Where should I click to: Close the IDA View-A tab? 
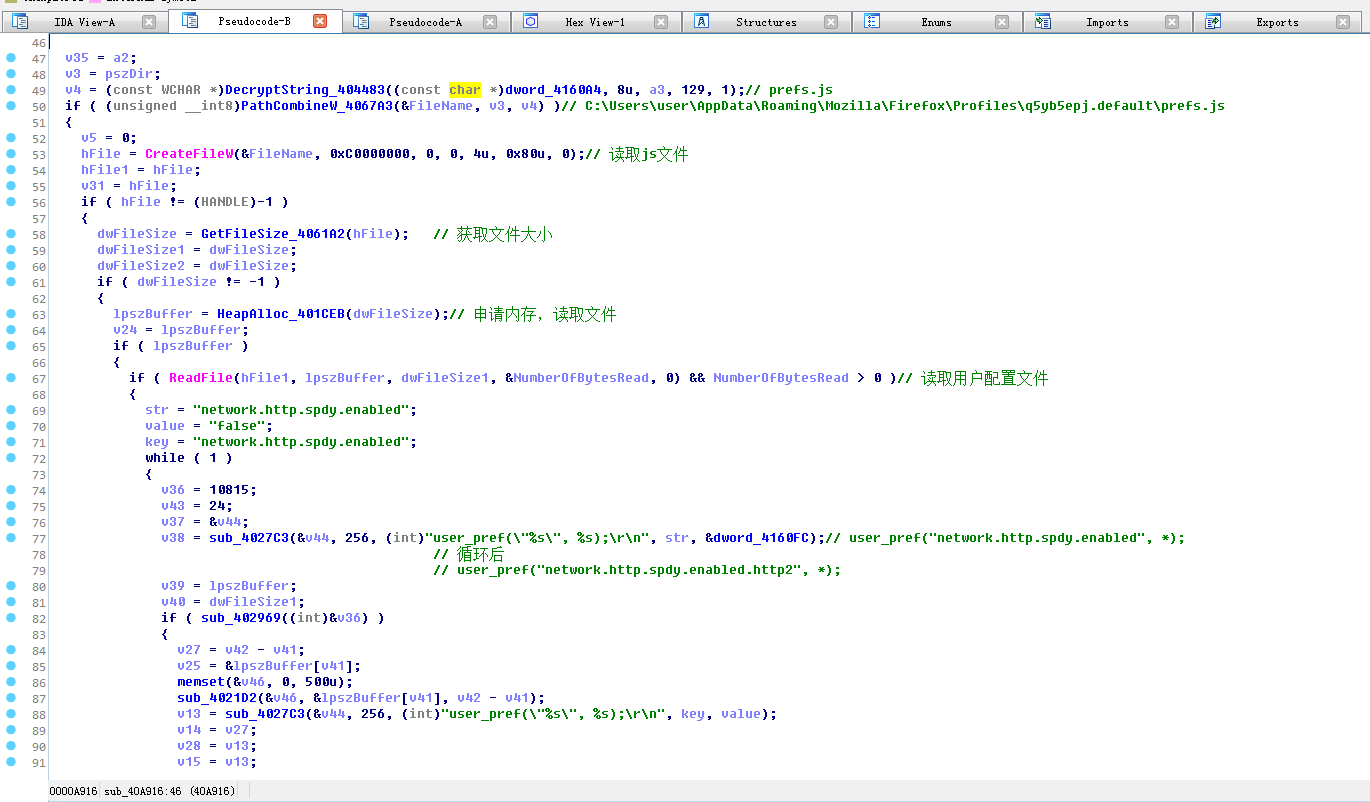point(149,22)
